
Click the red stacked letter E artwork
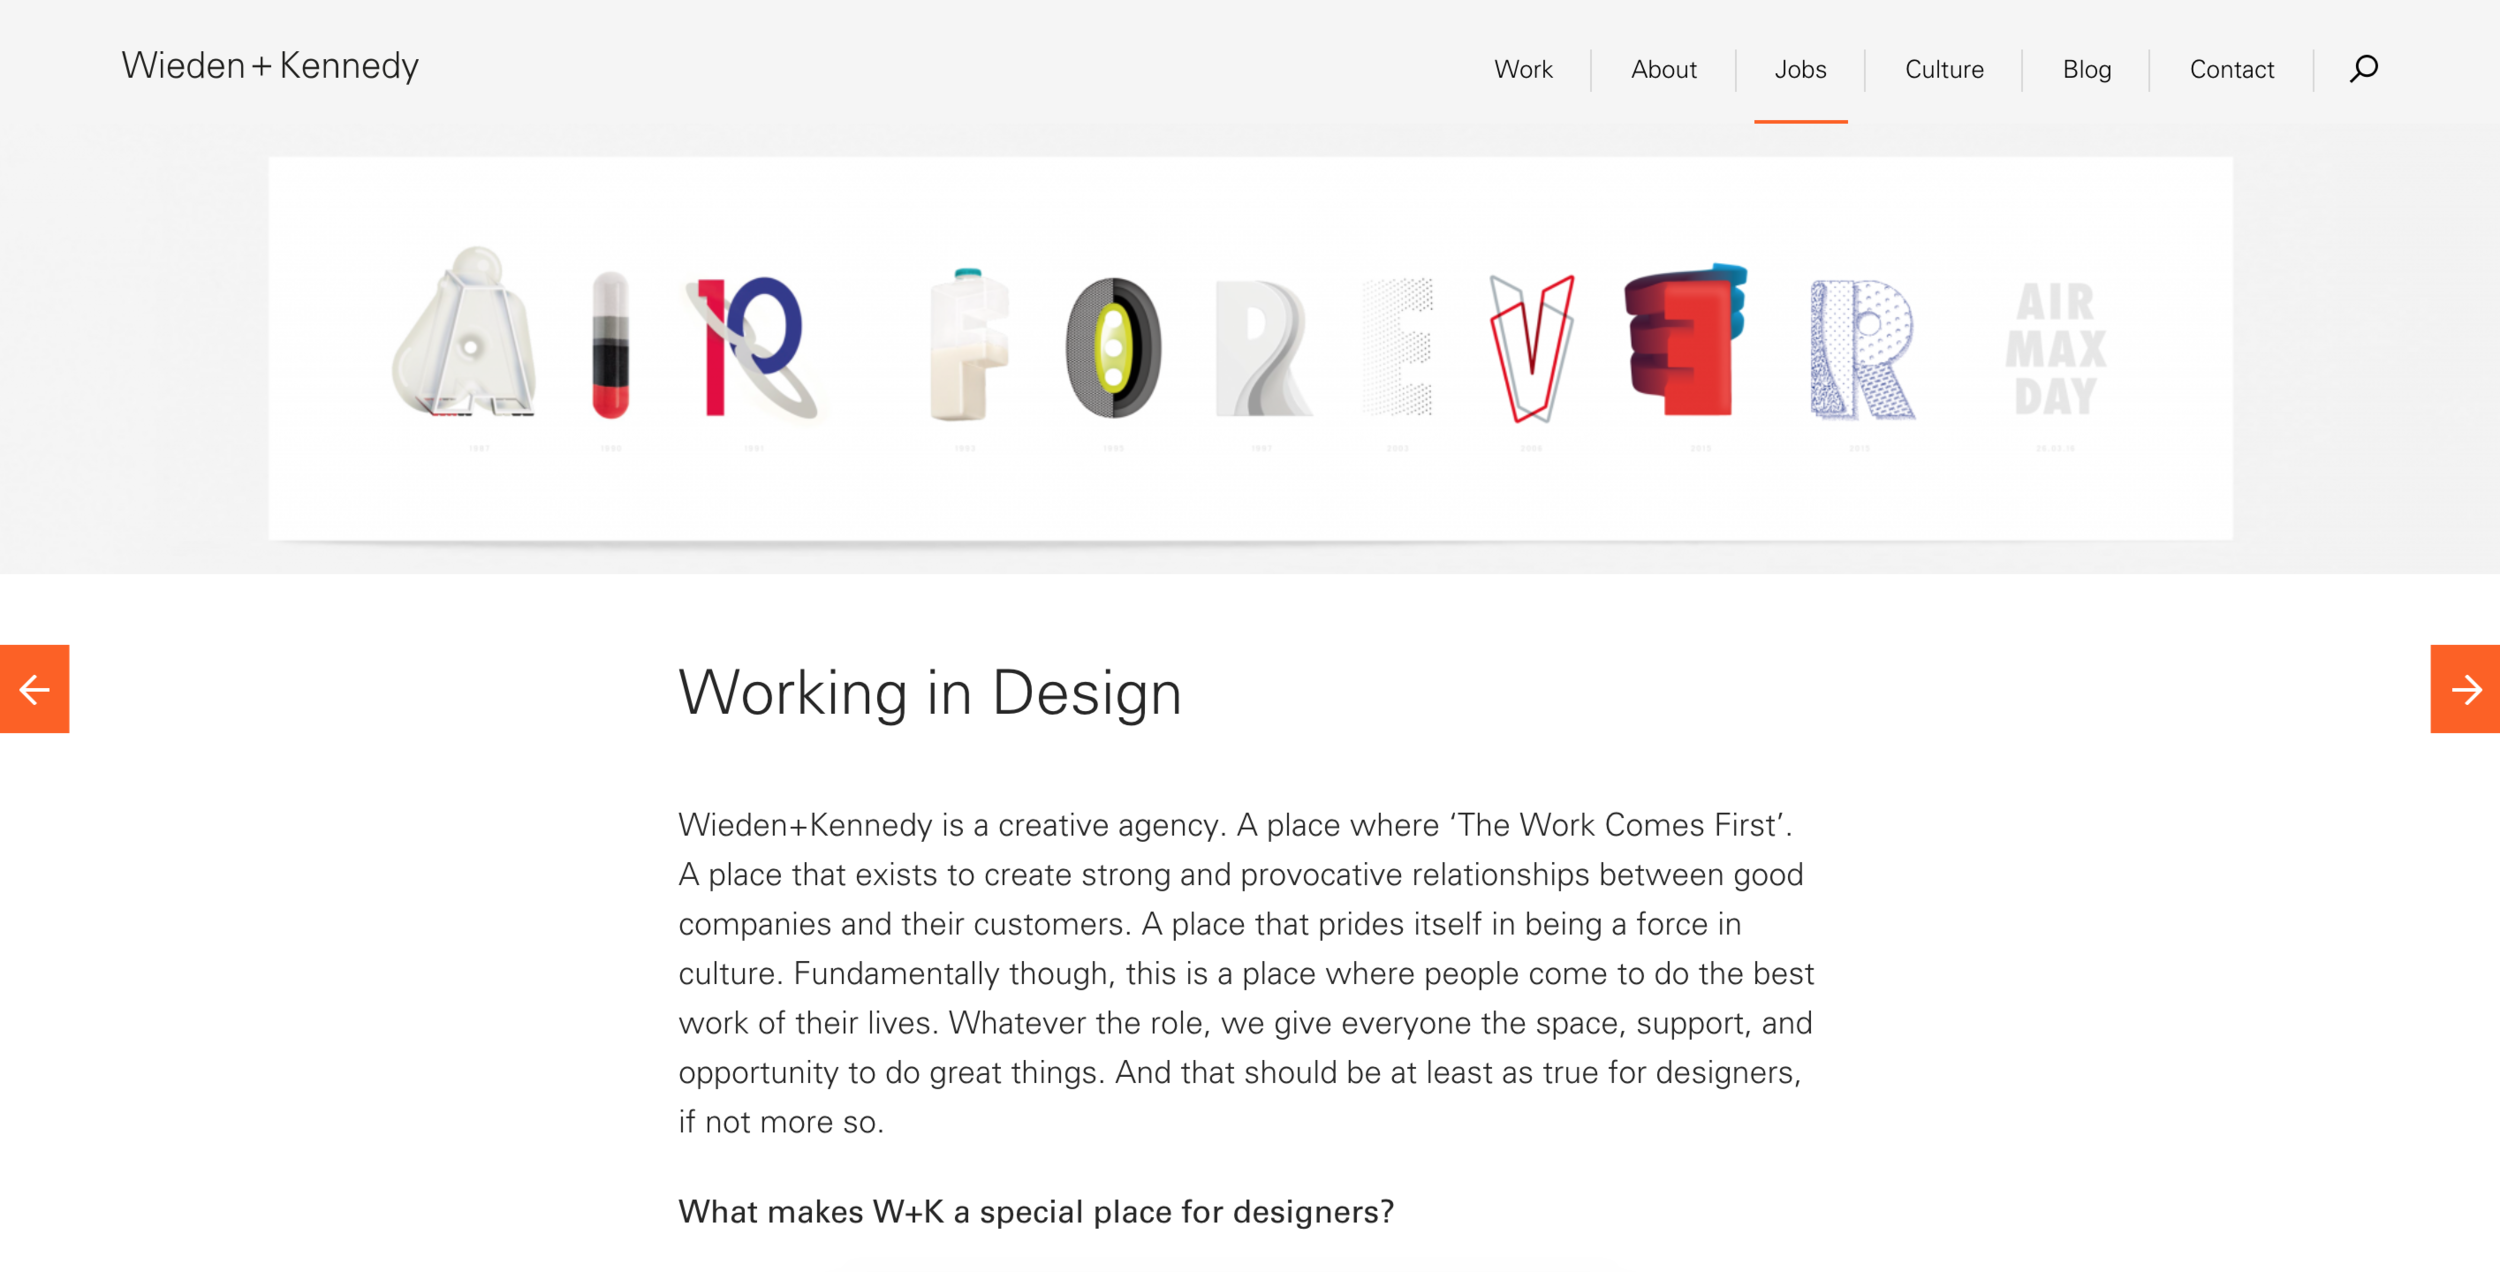pyautogui.click(x=1685, y=341)
